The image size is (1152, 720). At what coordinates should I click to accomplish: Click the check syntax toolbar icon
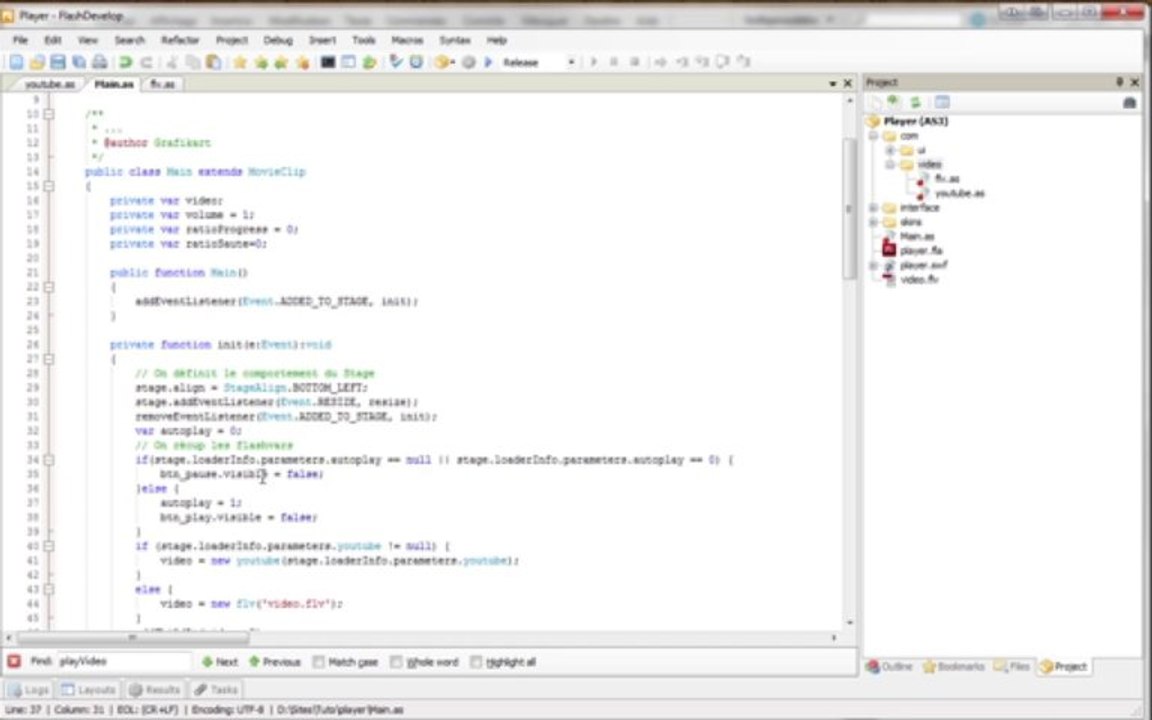[x=395, y=62]
